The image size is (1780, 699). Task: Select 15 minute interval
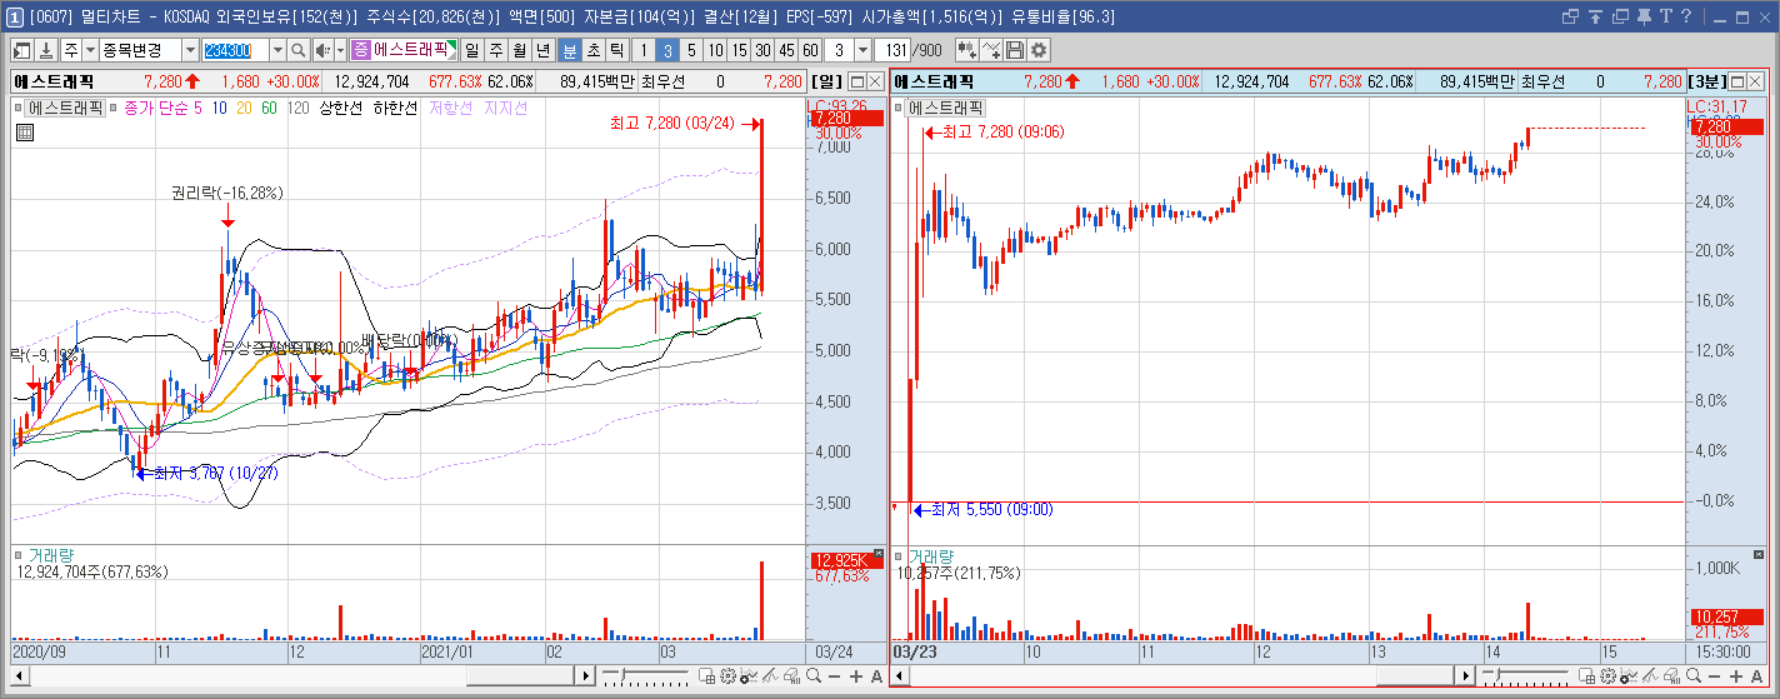739,50
